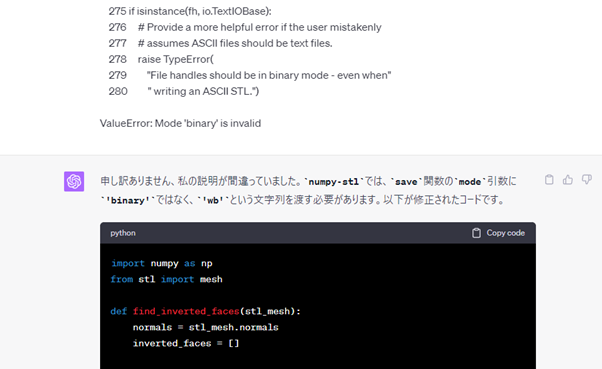Click line 279 about binary mode handles
This screenshot has width=602, height=369.
(x=250, y=75)
